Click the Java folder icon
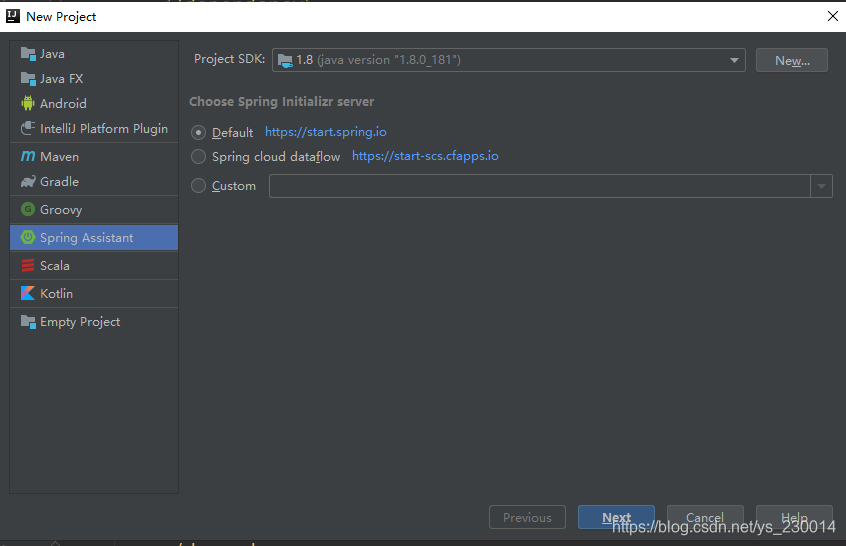This screenshot has width=846, height=546. (x=28, y=53)
